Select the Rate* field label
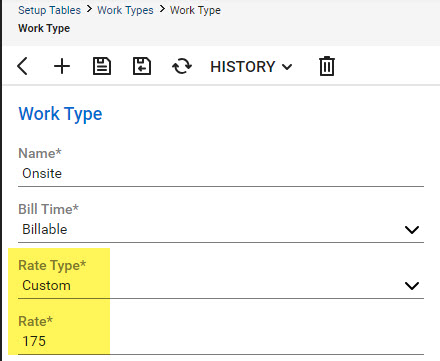The image size is (440, 361). tap(35, 321)
